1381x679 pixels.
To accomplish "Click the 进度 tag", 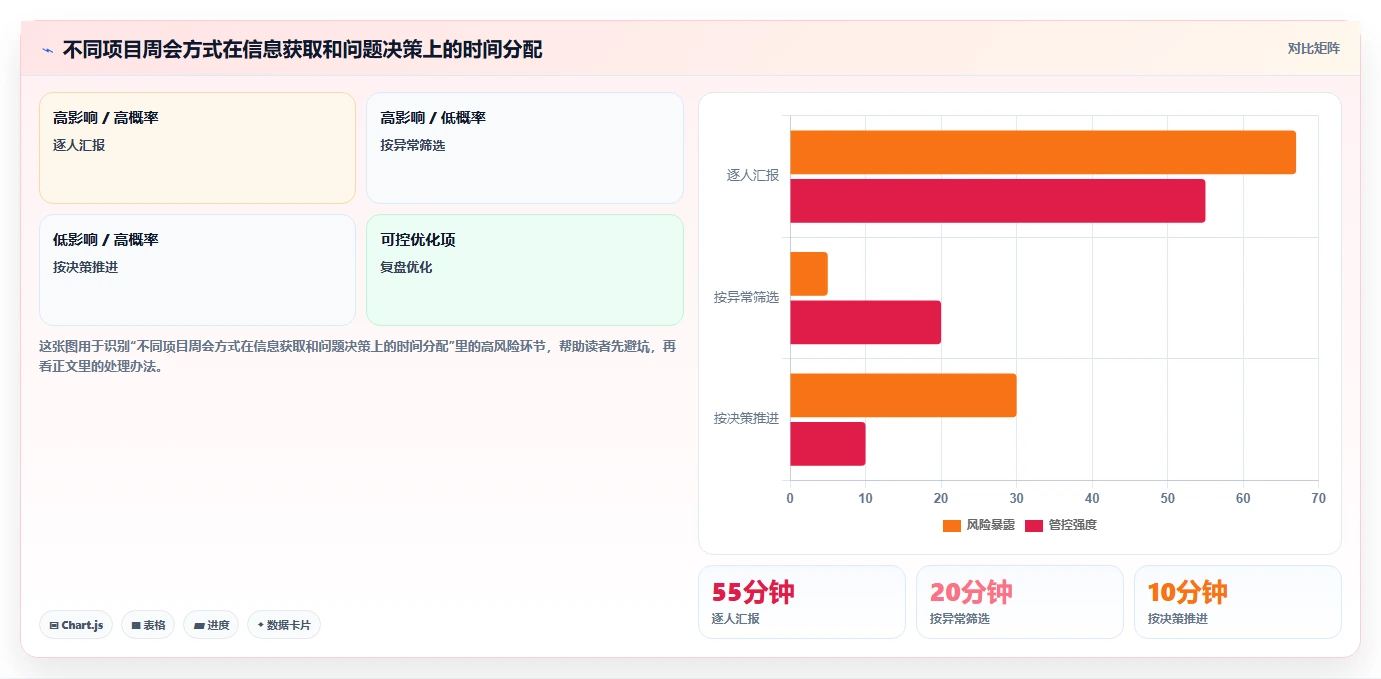I will click(211, 625).
